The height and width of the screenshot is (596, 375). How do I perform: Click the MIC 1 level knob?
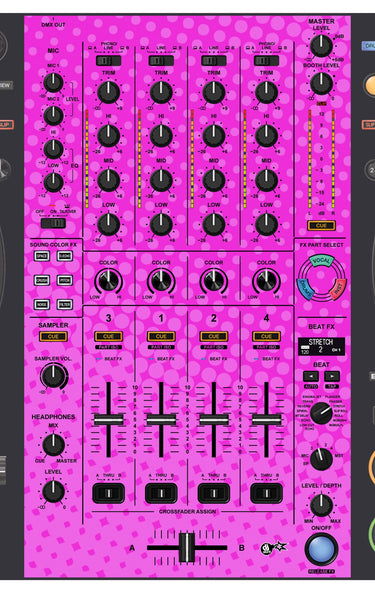[x=53, y=82]
